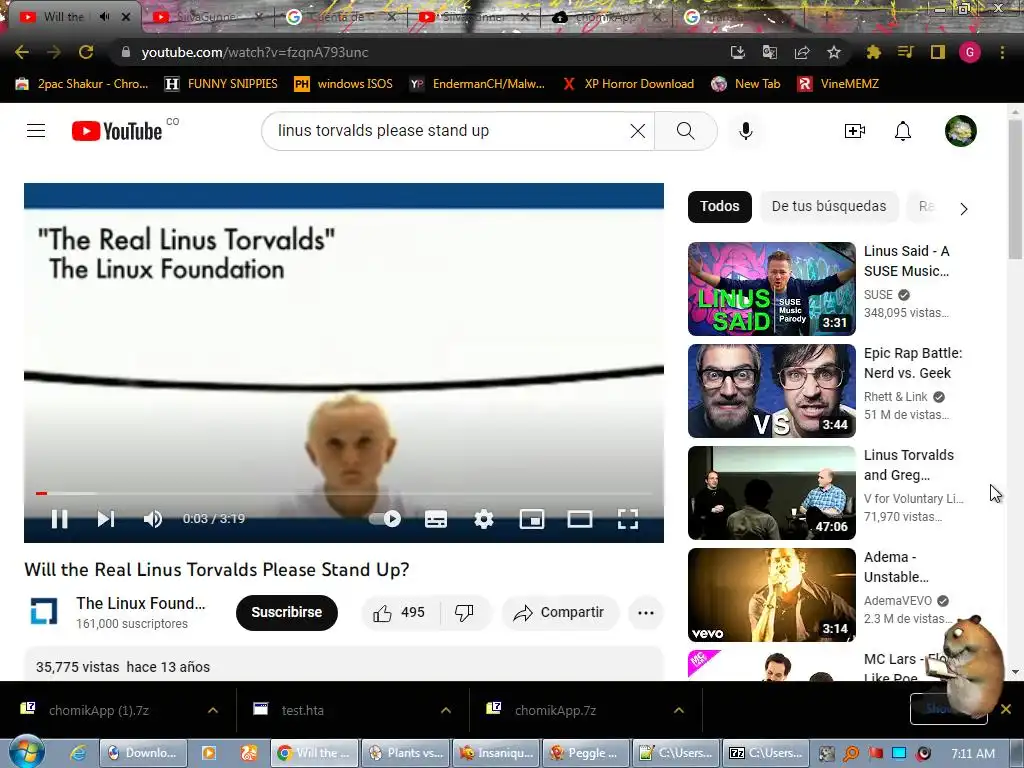Toggle autoplay switch in player
Screen dimensions: 1024x768
(385, 519)
